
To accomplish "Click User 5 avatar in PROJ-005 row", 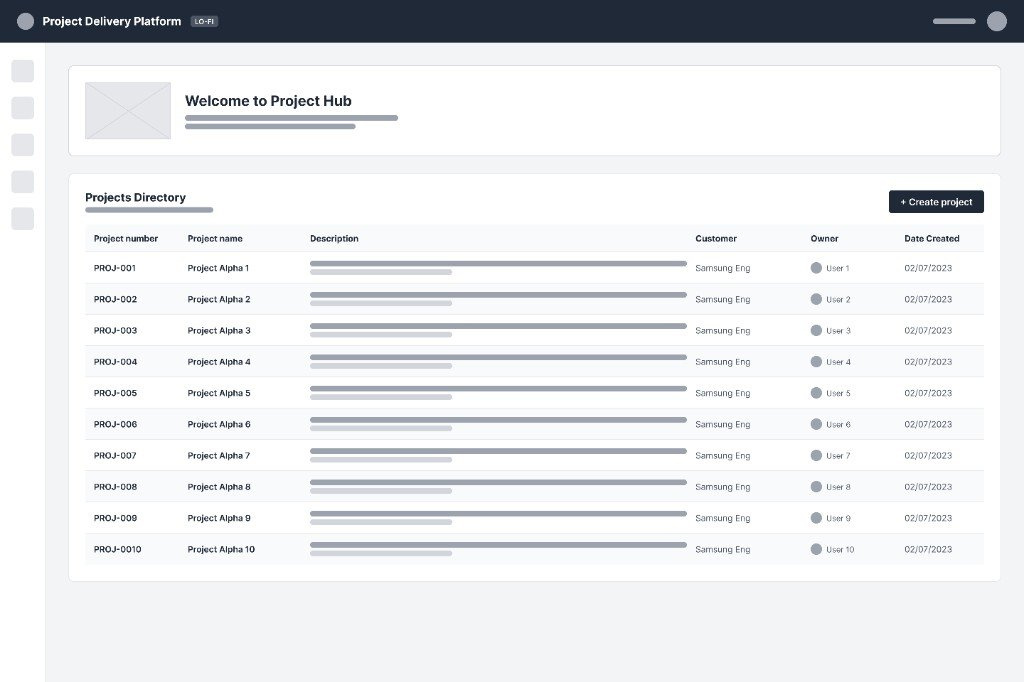I will click(x=816, y=393).
